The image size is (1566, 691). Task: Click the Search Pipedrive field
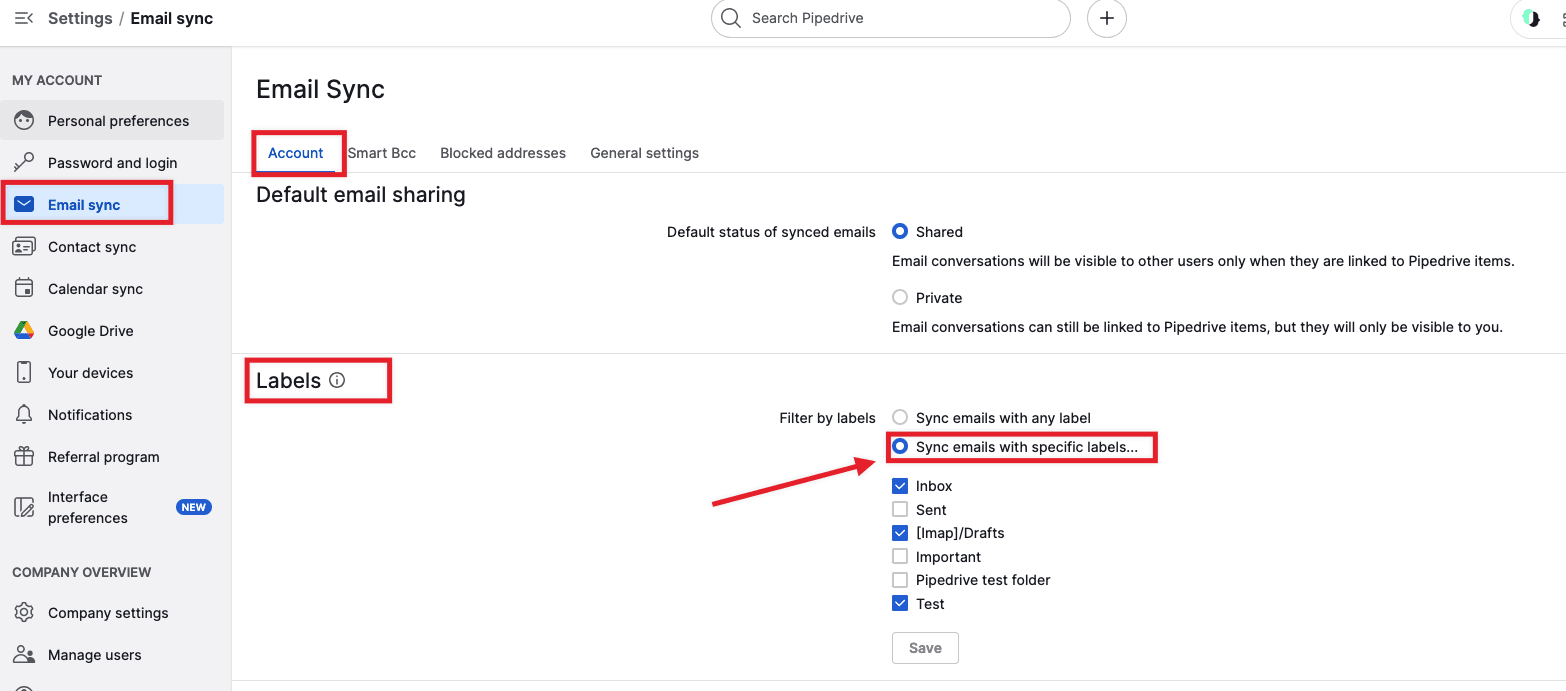click(890, 18)
